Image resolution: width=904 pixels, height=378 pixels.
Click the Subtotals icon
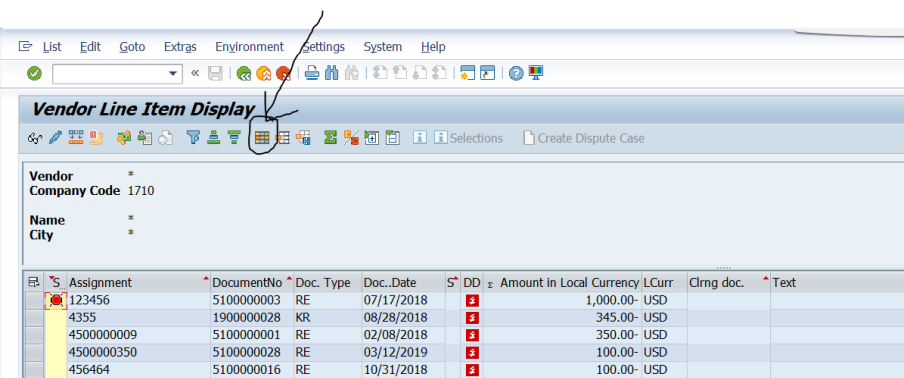[351, 138]
